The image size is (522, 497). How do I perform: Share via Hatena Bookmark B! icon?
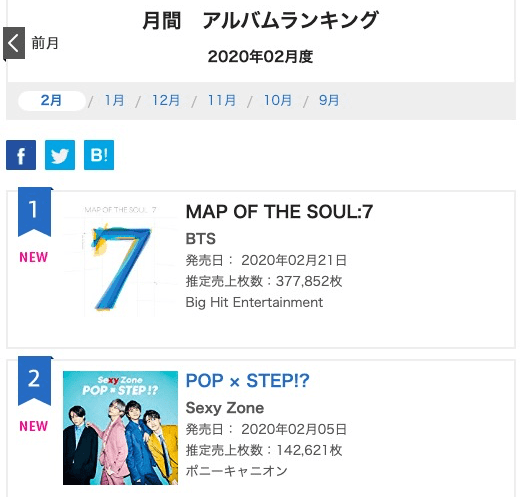(x=99, y=155)
